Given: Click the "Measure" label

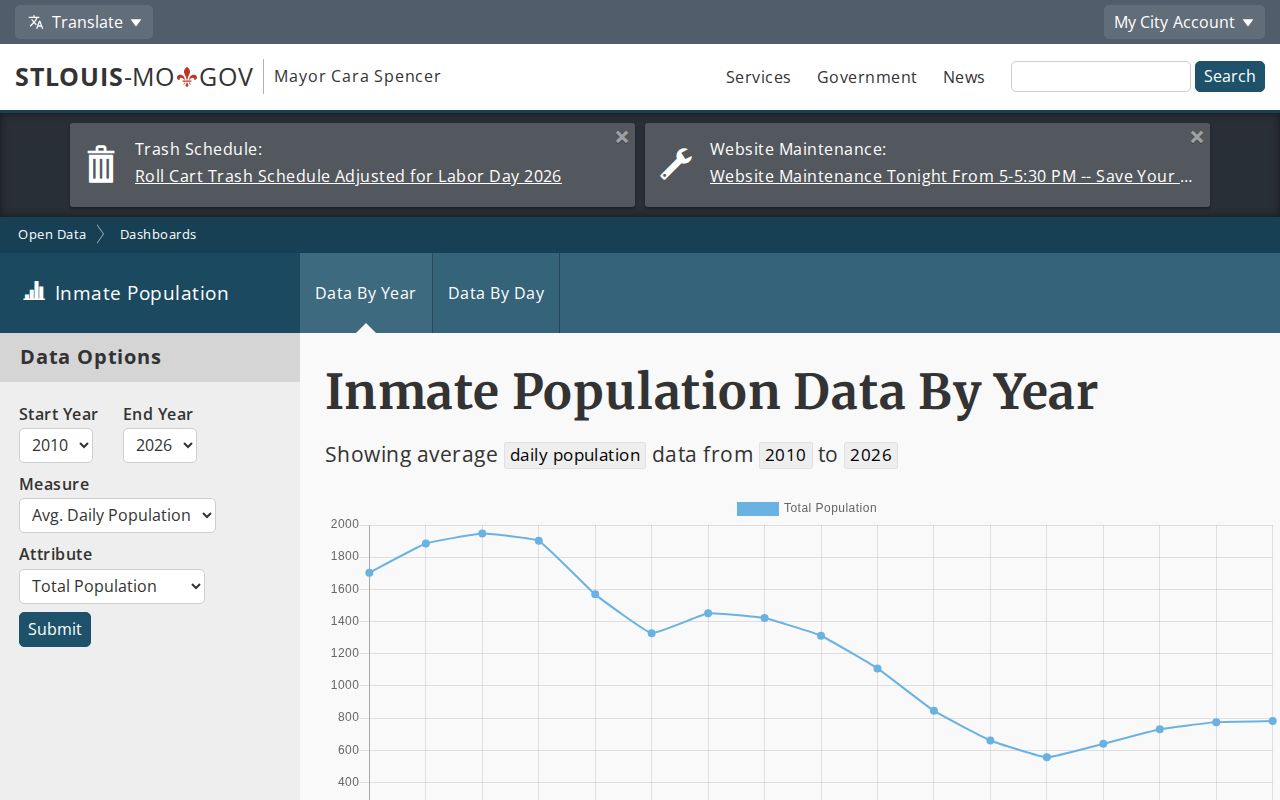Looking at the screenshot, I should [54, 484].
